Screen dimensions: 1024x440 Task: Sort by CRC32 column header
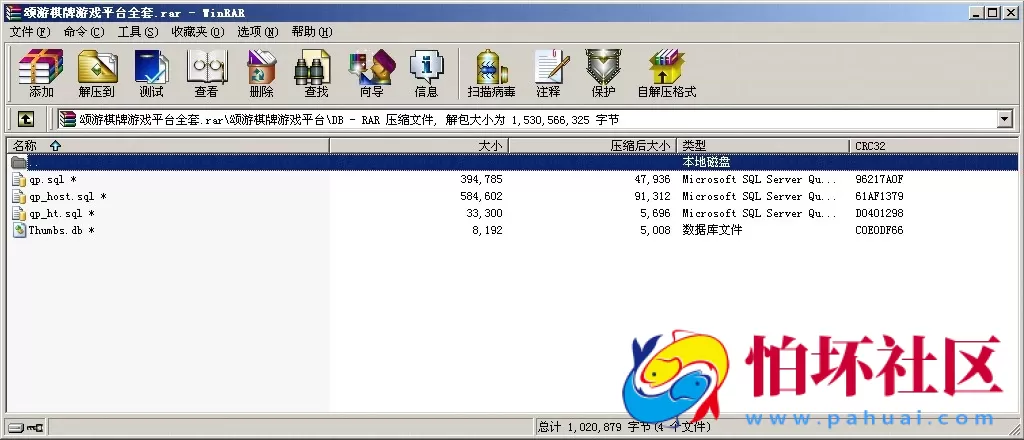click(x=935, y=146)
